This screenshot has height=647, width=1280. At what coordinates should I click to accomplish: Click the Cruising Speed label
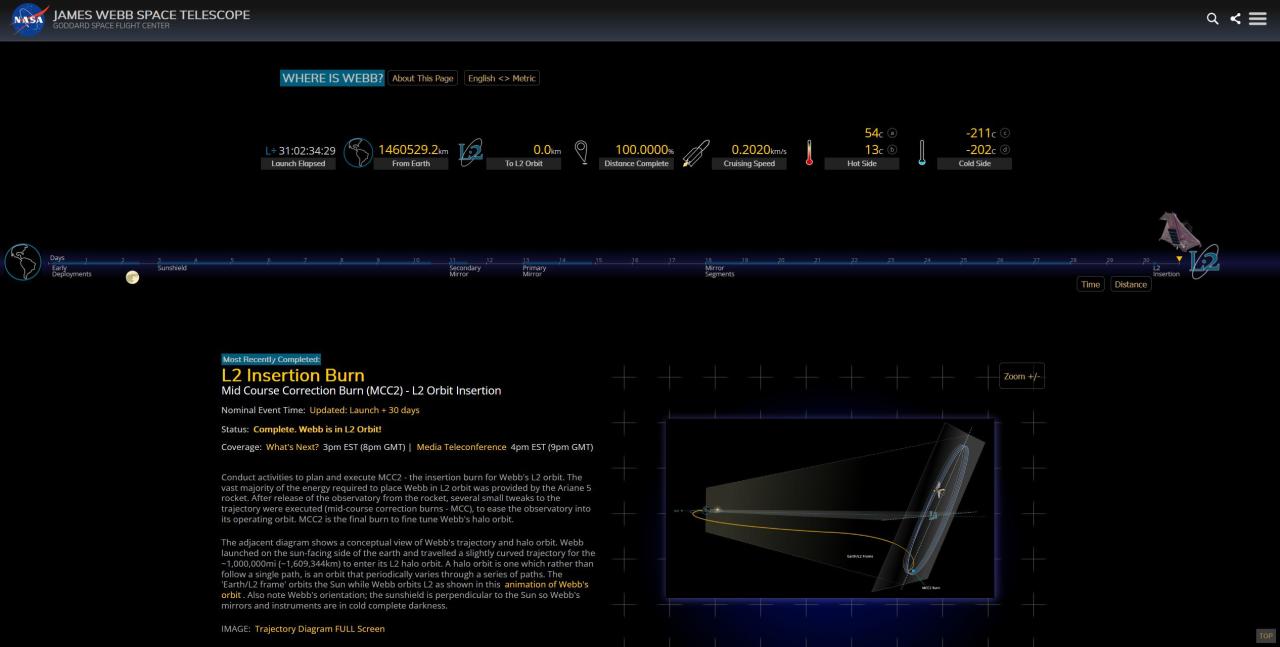coord(749,164)
